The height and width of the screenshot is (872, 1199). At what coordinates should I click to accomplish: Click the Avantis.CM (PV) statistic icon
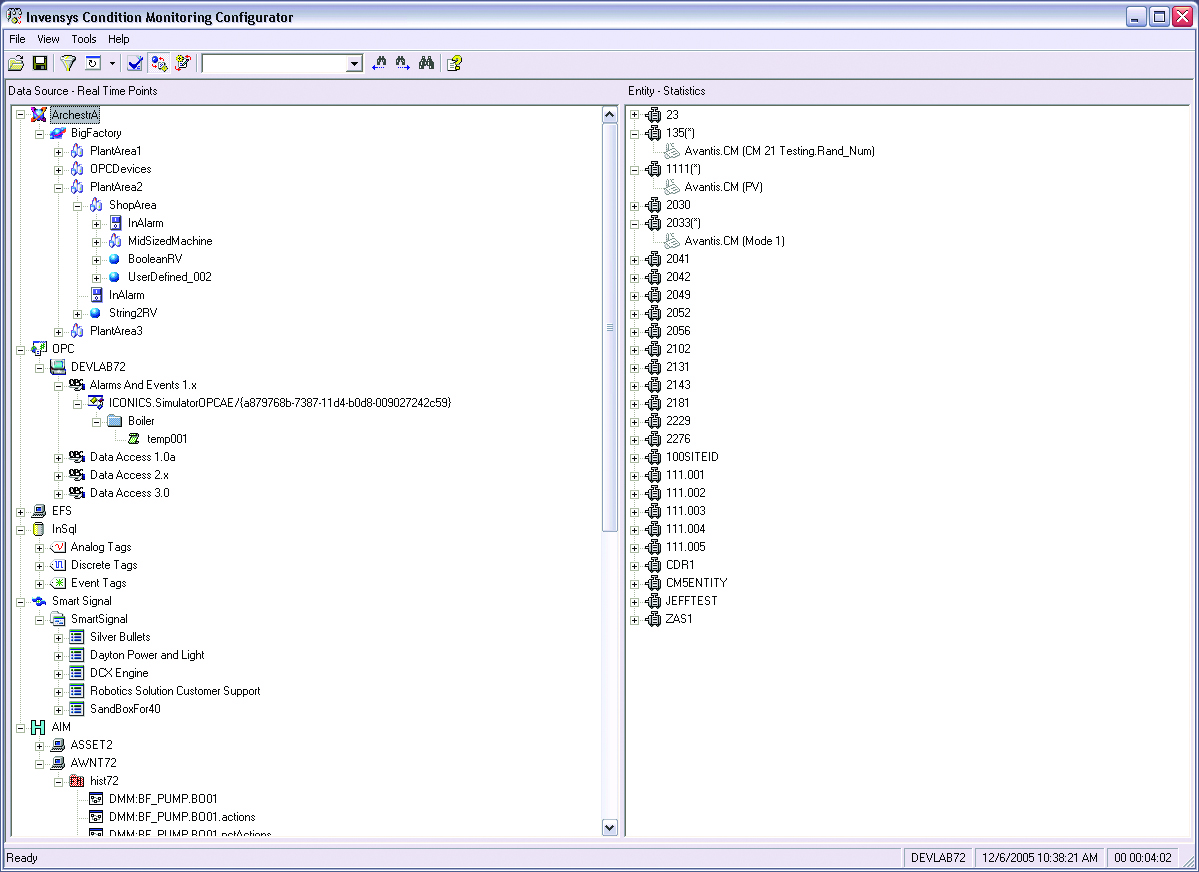[671, 187]
